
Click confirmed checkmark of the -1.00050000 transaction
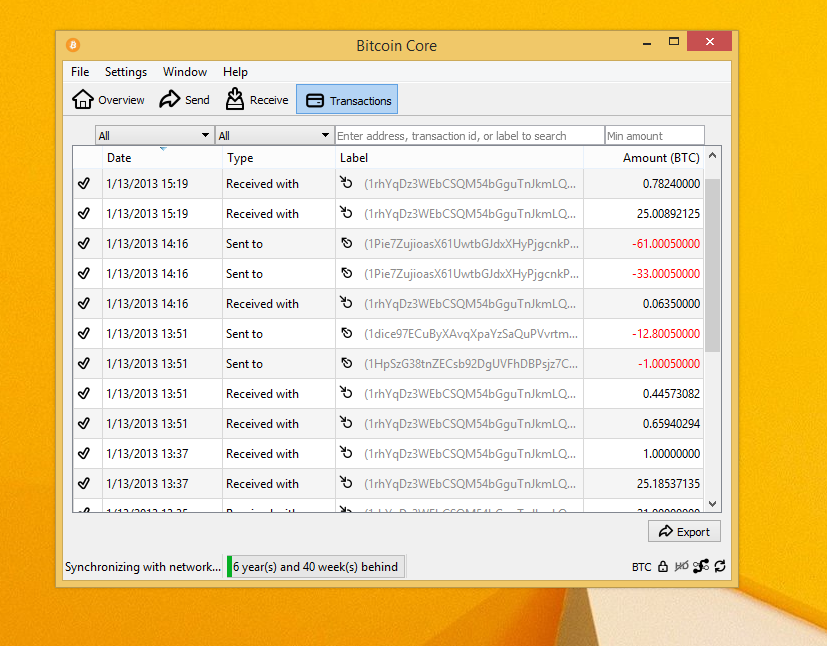[84, 364]
